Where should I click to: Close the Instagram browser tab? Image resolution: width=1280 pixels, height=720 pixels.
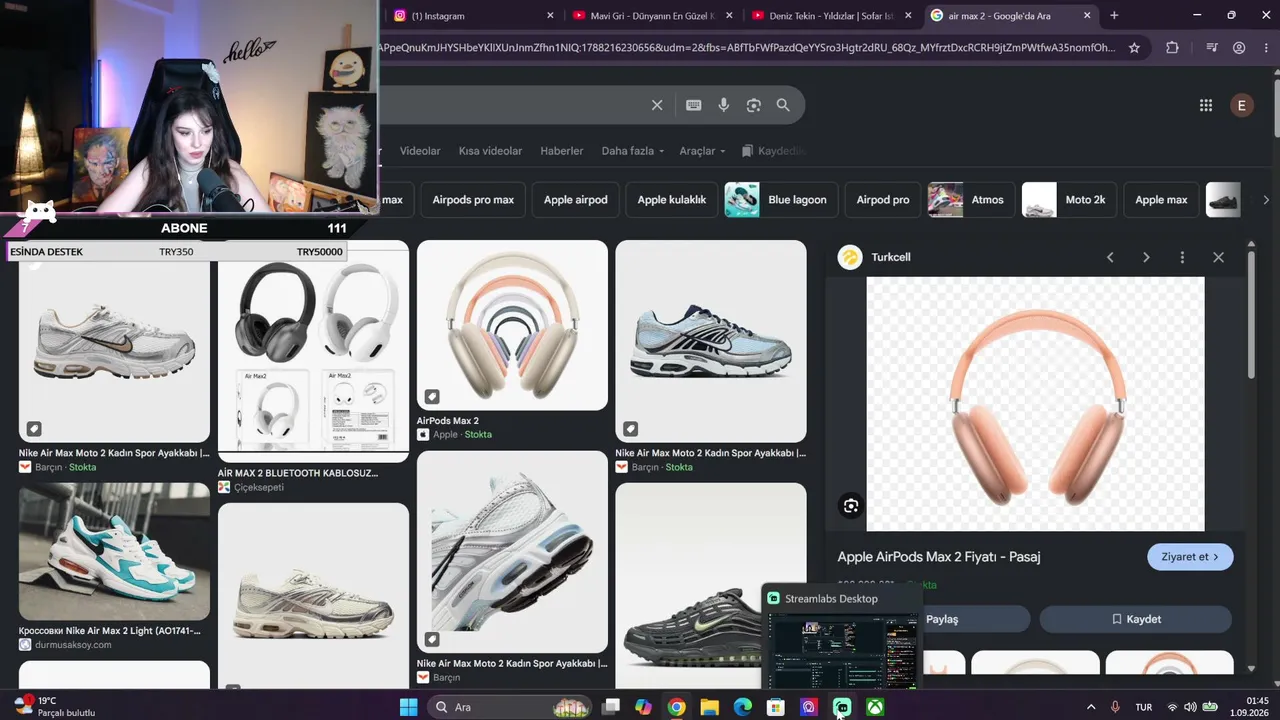550,15
